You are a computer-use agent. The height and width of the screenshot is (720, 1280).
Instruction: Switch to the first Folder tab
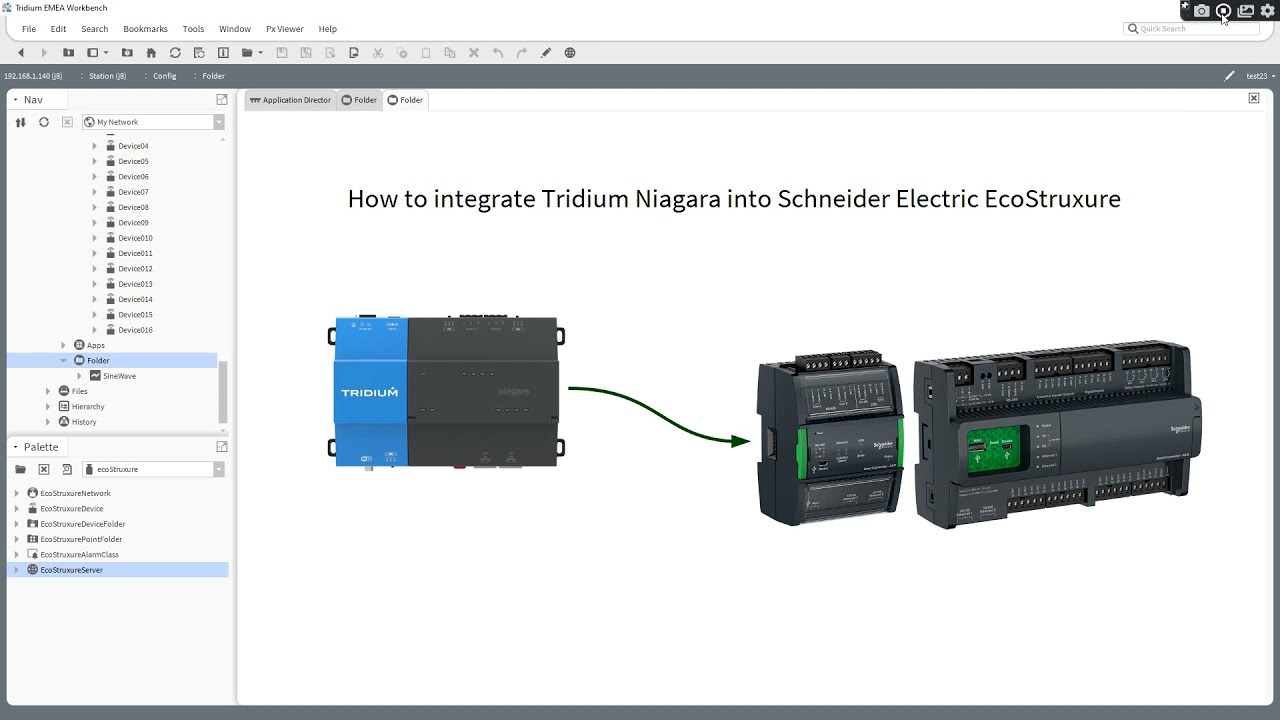[359, 100]
